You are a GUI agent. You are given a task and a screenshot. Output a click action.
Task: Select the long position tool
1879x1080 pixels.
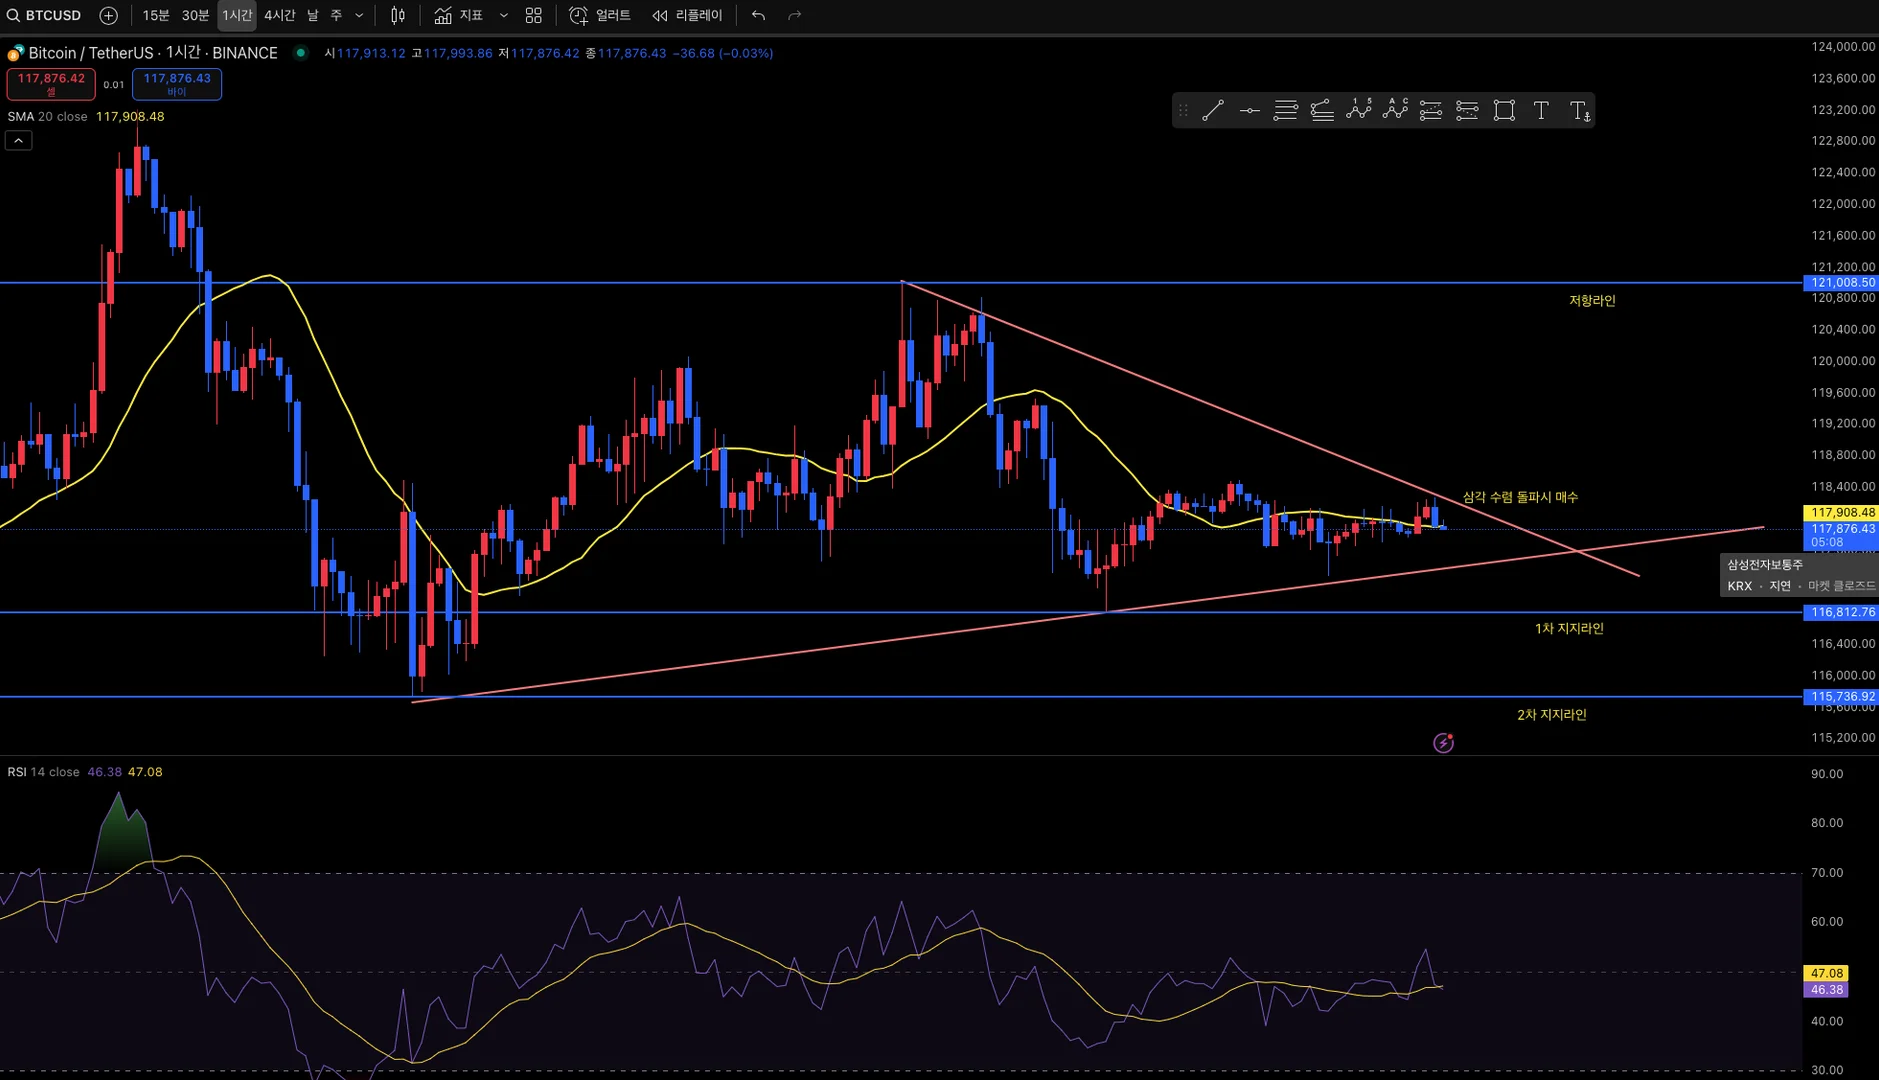pos(1431,111)
